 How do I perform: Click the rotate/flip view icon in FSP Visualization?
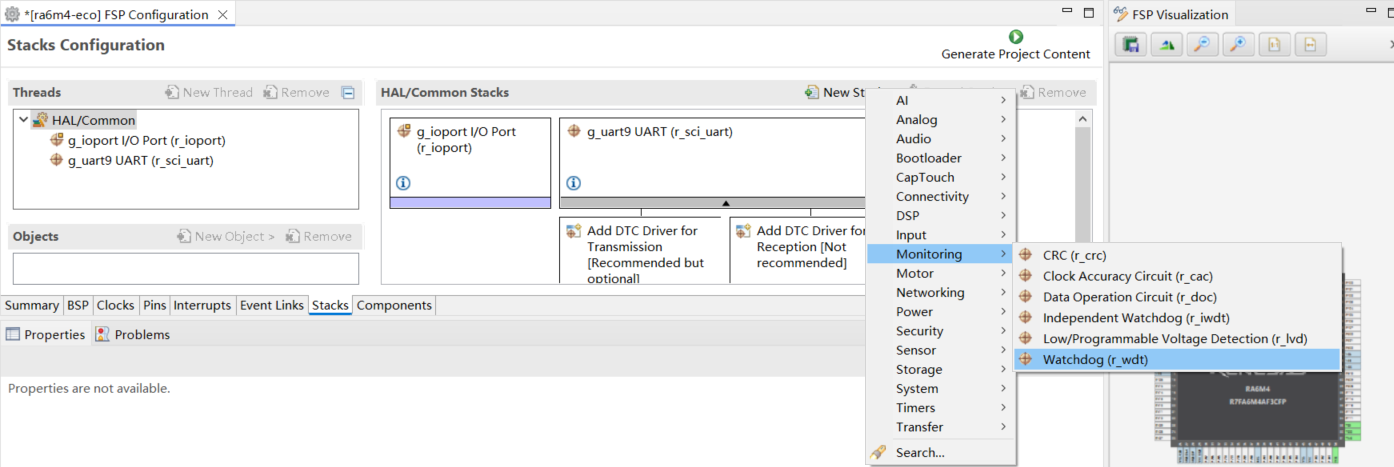click(x=1165, y=44)
